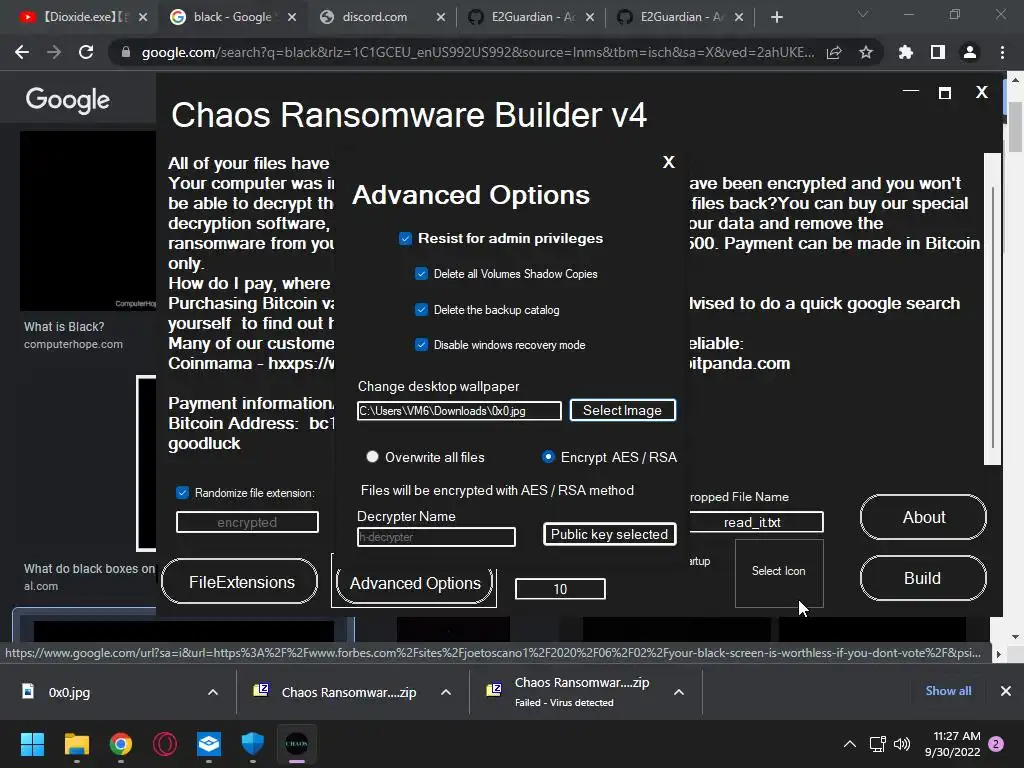Select Encrypt AES / RSA radio button
The width and height of the screenshot is (1024, 768).
tap(548, 457)
